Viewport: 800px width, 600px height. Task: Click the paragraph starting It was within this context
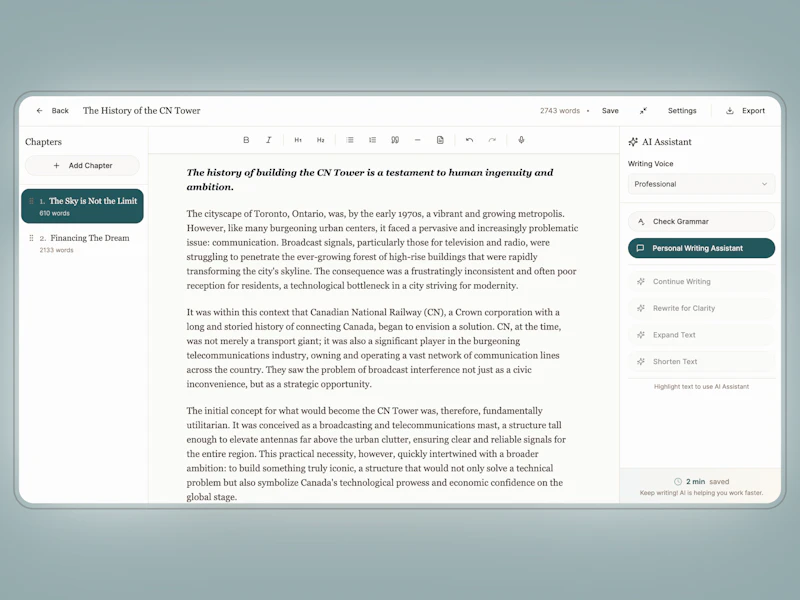(374, 348)
